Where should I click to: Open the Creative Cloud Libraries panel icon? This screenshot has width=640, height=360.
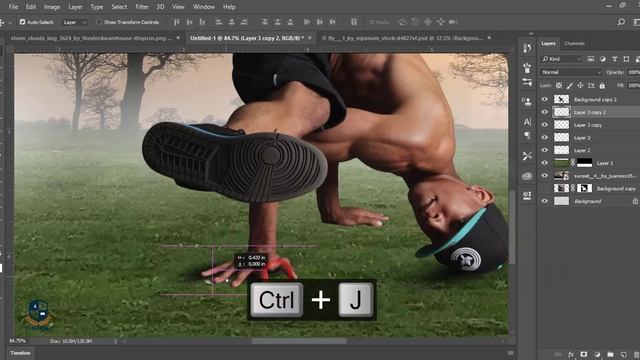coord(527,176)
